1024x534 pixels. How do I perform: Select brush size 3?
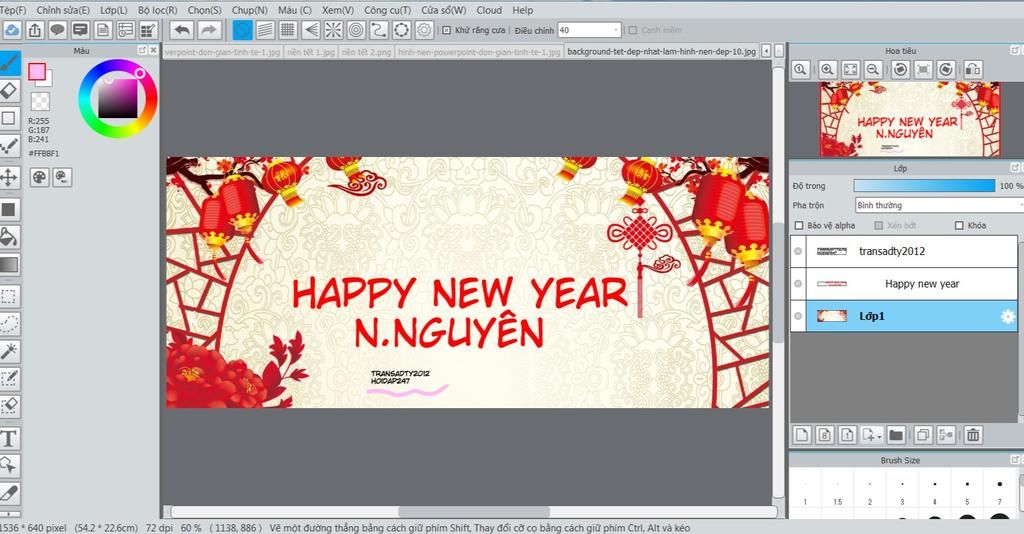(902, 491)
